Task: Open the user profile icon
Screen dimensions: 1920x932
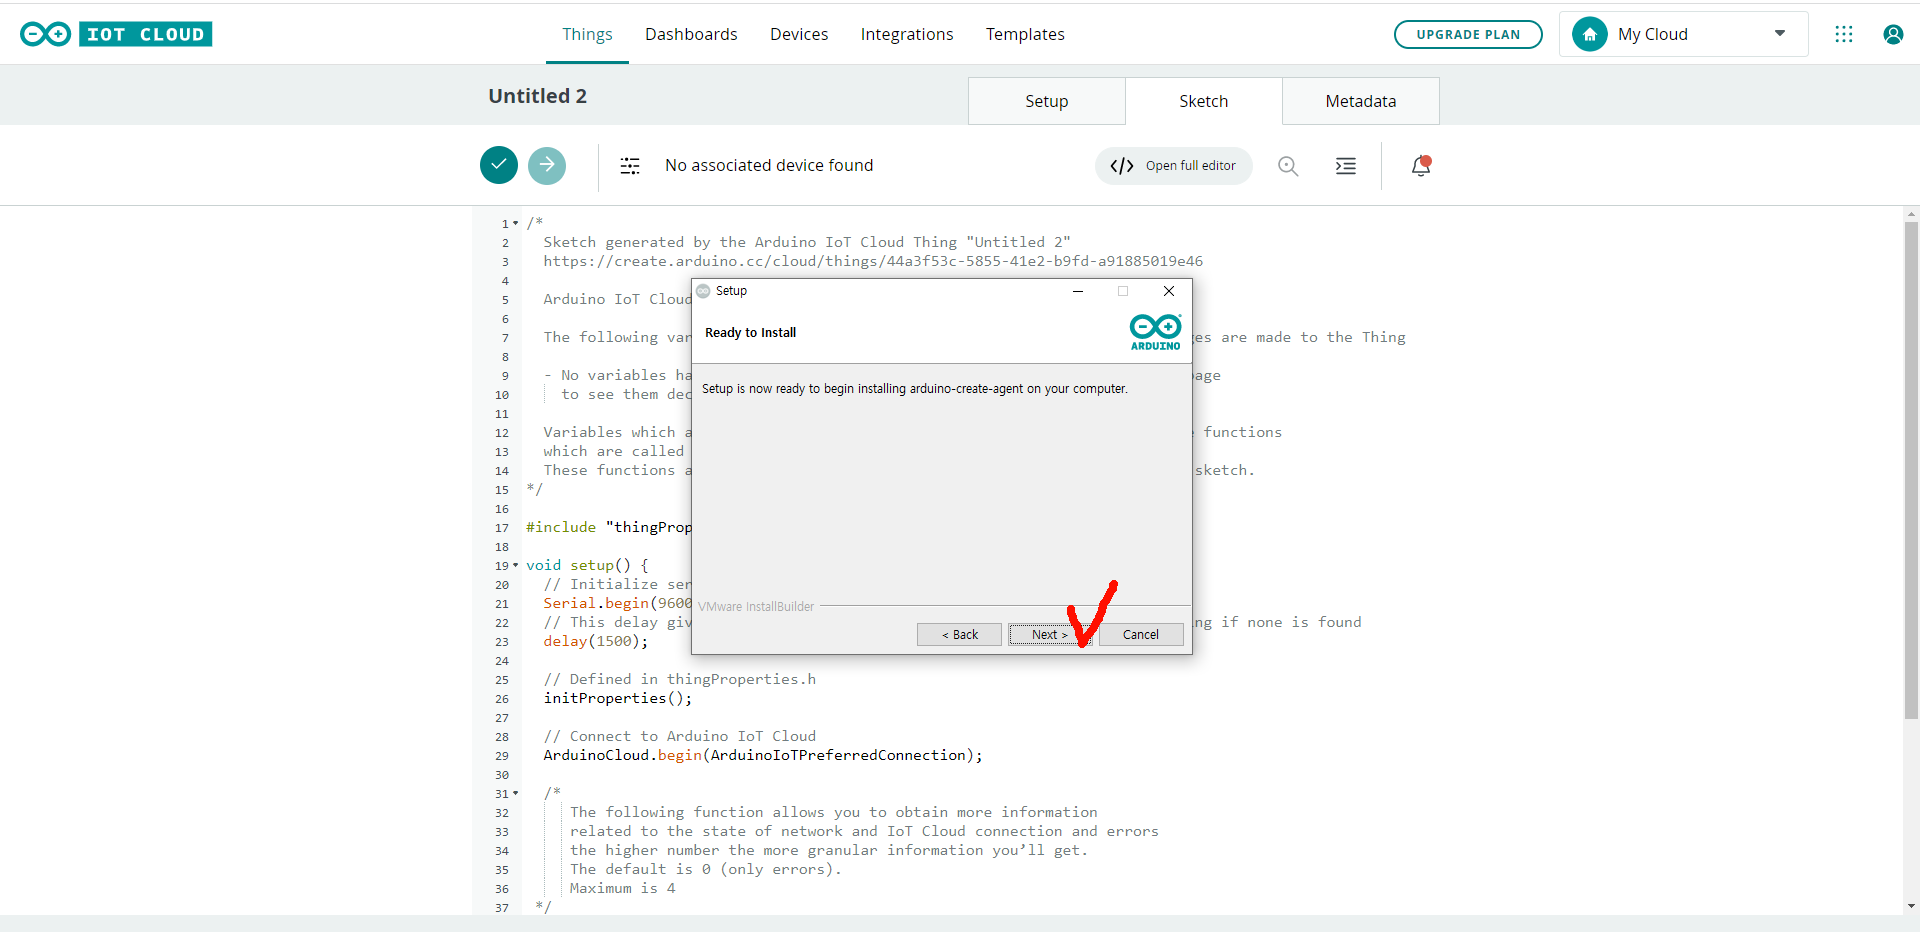Action: (1893, 34)
